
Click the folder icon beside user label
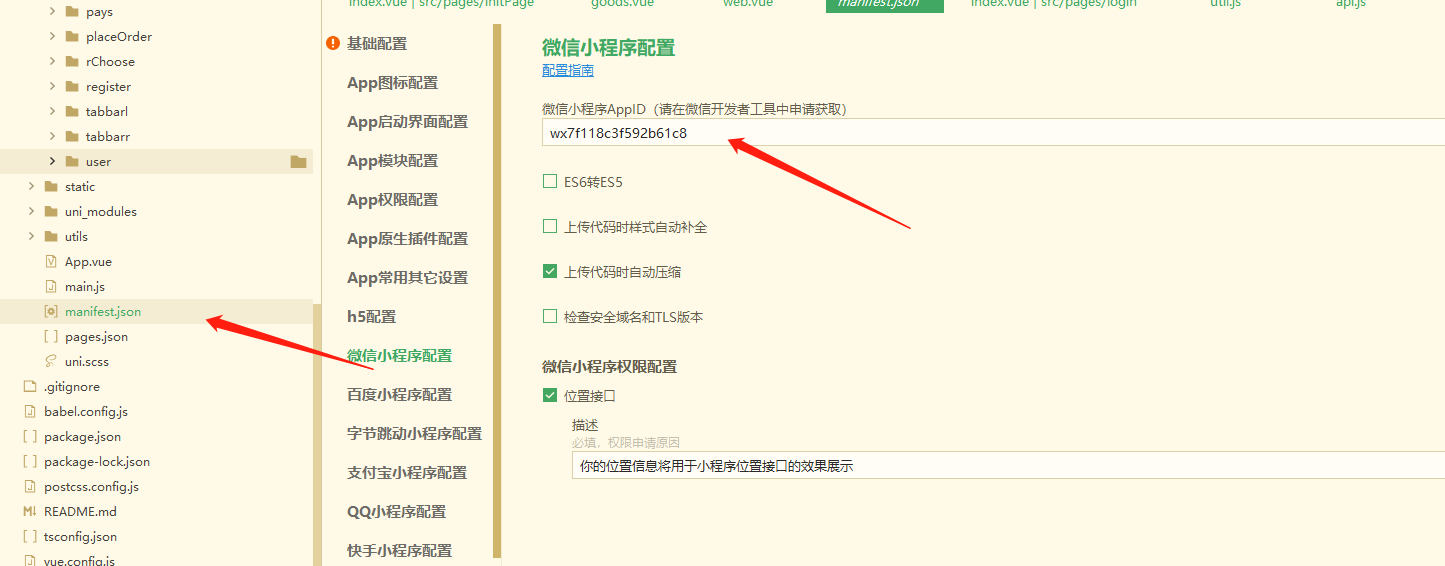coord(71,162)
